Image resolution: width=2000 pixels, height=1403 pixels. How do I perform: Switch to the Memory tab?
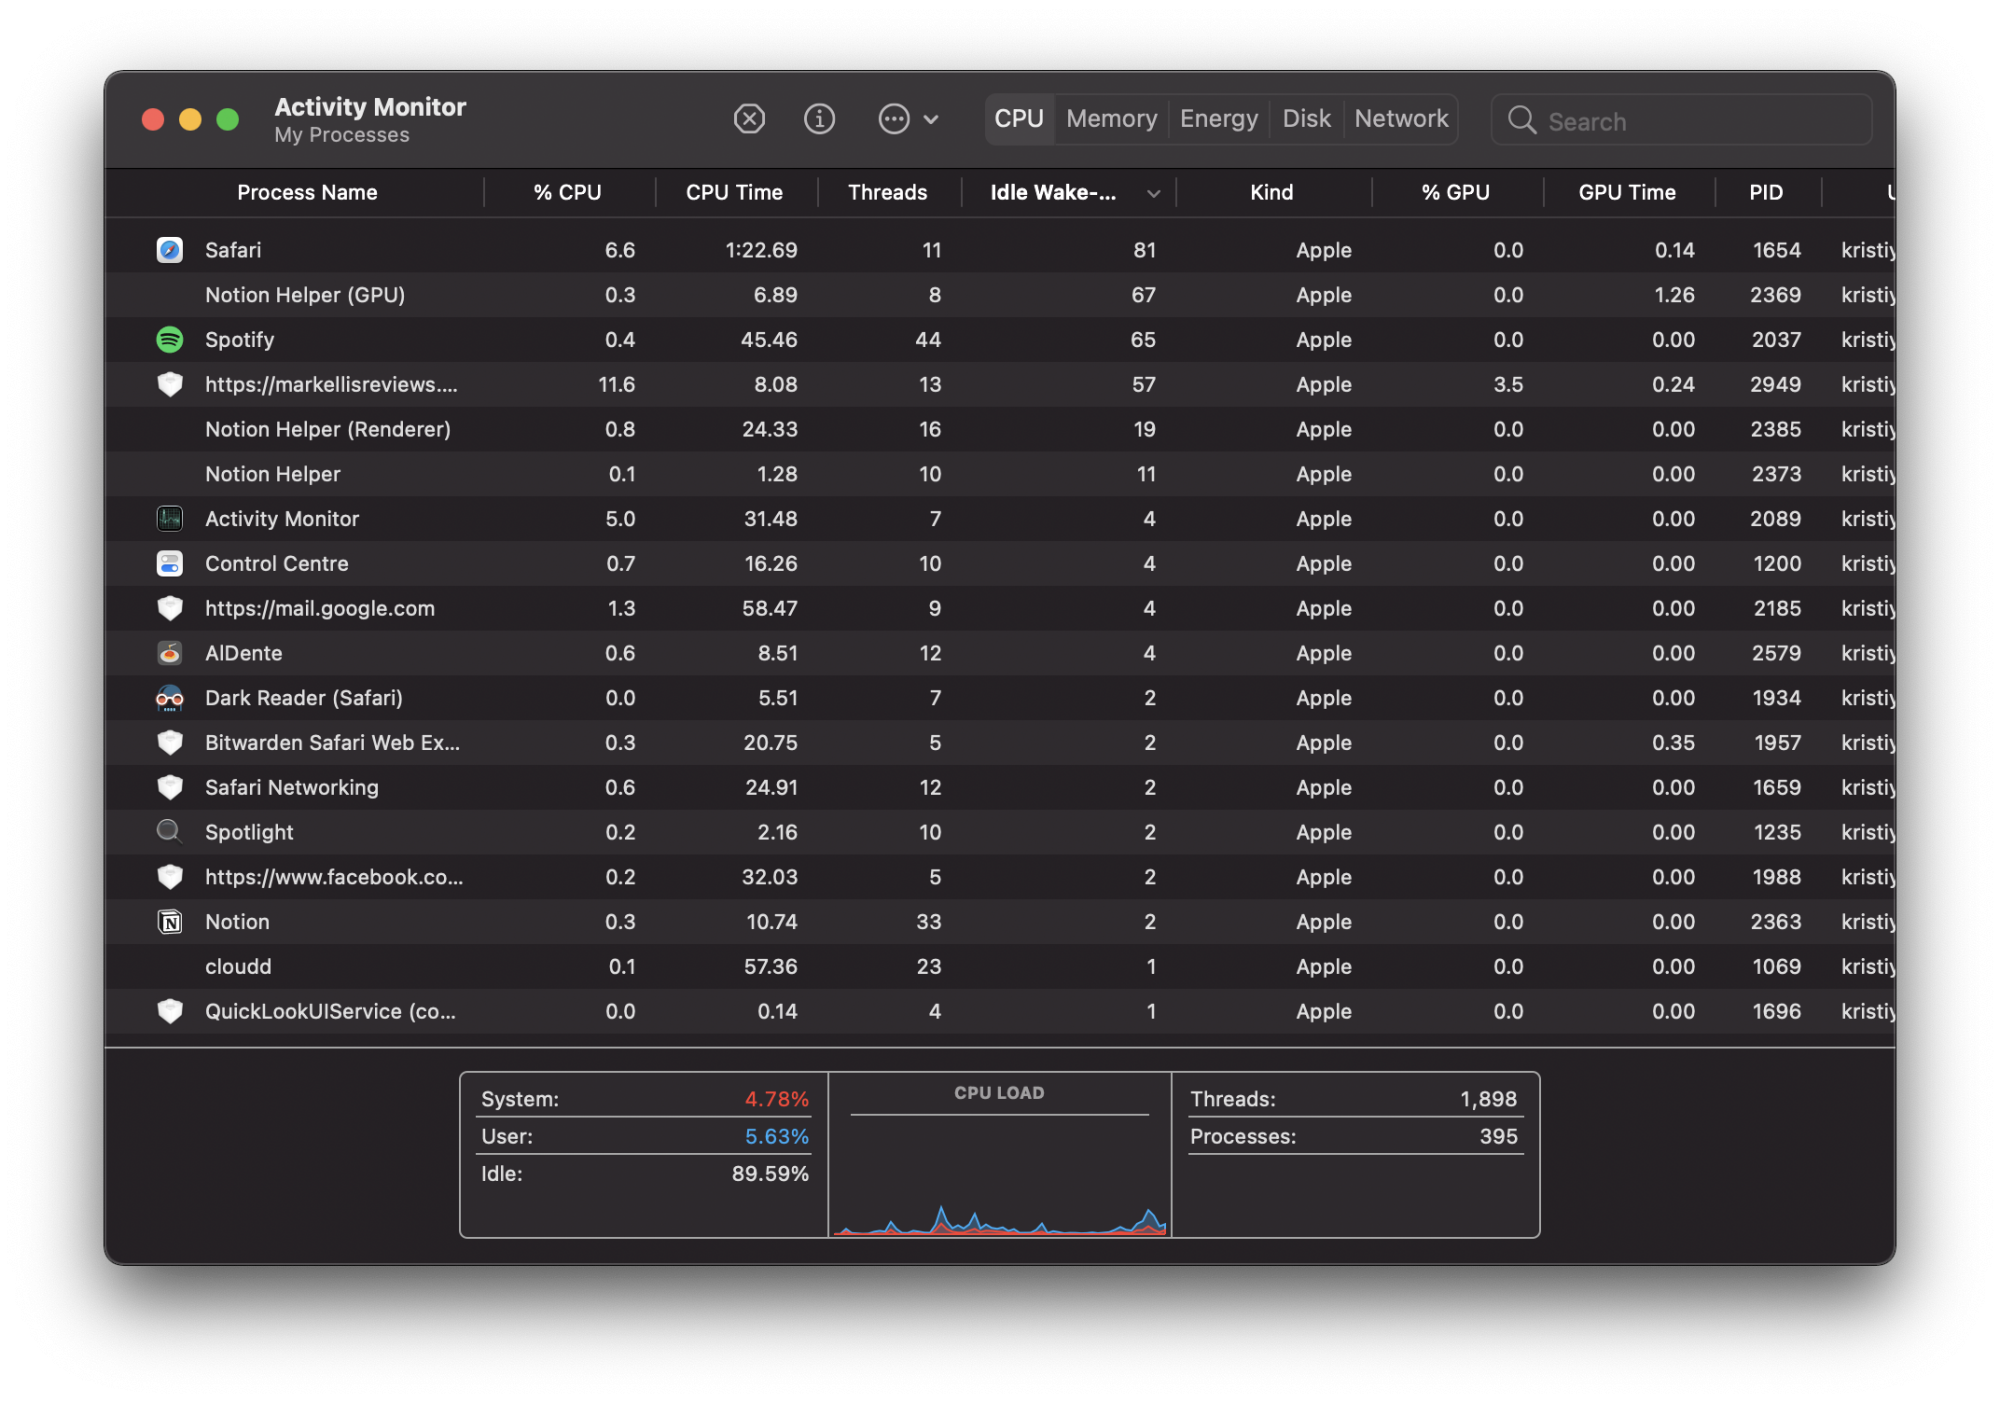1111,119
